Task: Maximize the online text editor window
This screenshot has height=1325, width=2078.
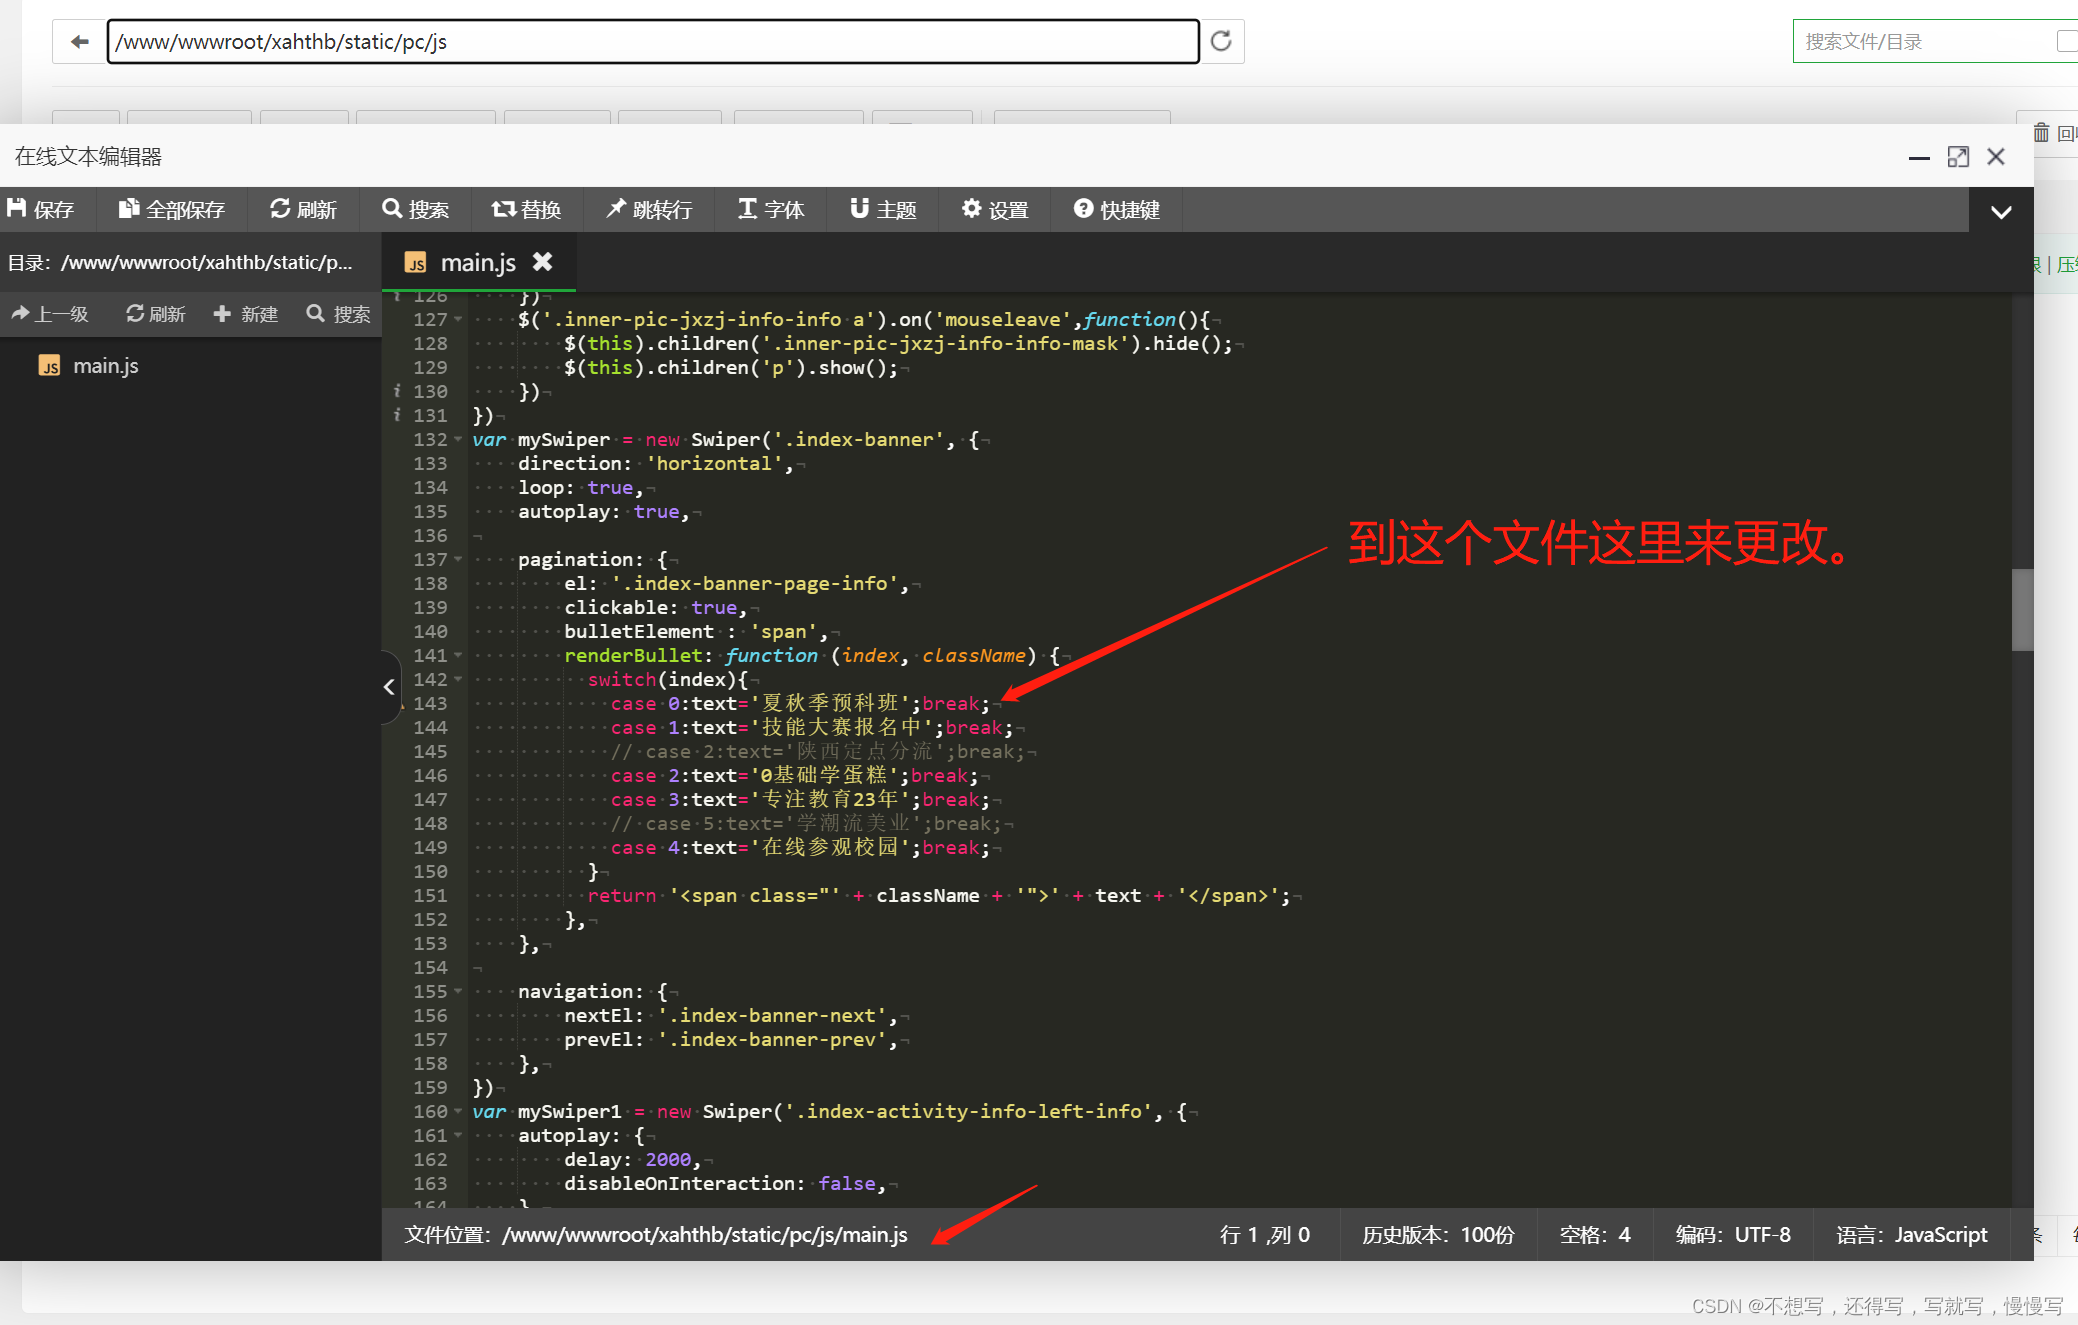Action: point(1958,157)
